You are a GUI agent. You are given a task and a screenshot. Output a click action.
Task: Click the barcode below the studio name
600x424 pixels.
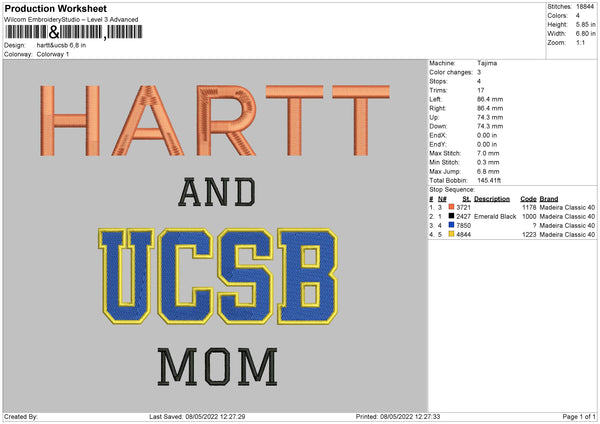coord(74,32)
